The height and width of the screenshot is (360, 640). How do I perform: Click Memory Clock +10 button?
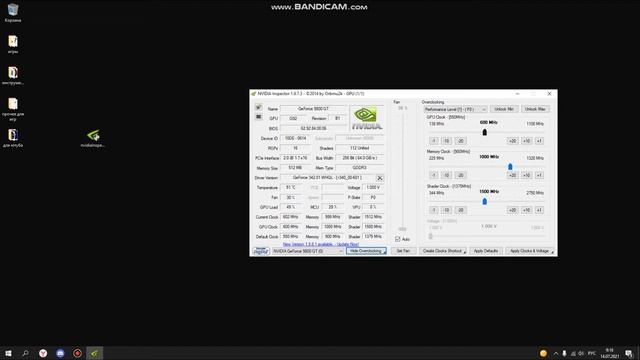[x=527, y=175]
